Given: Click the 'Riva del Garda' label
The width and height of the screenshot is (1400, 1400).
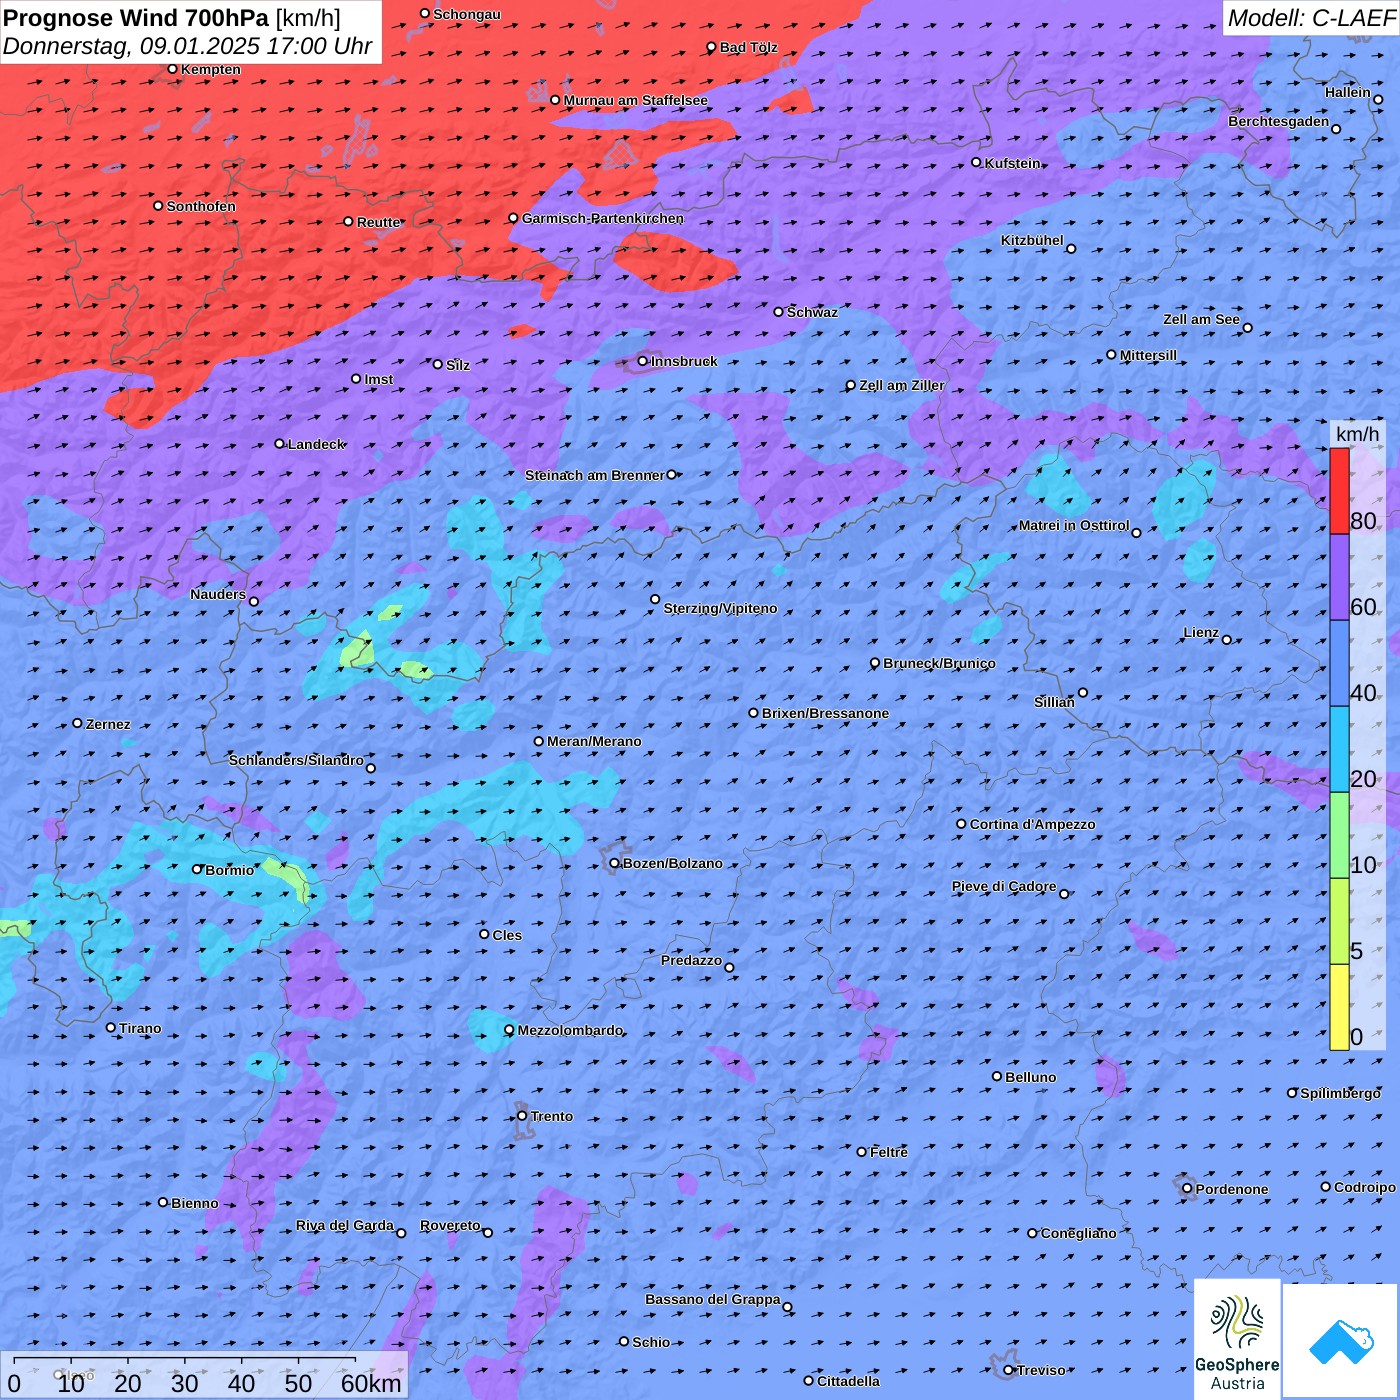Looking at the screenshot, I should 345,1225.
